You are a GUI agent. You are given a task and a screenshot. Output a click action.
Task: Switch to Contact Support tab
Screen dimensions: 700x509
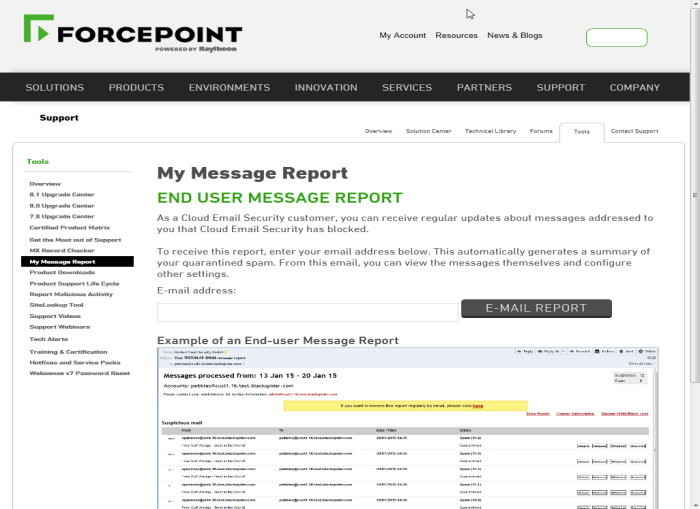(634, 131)
